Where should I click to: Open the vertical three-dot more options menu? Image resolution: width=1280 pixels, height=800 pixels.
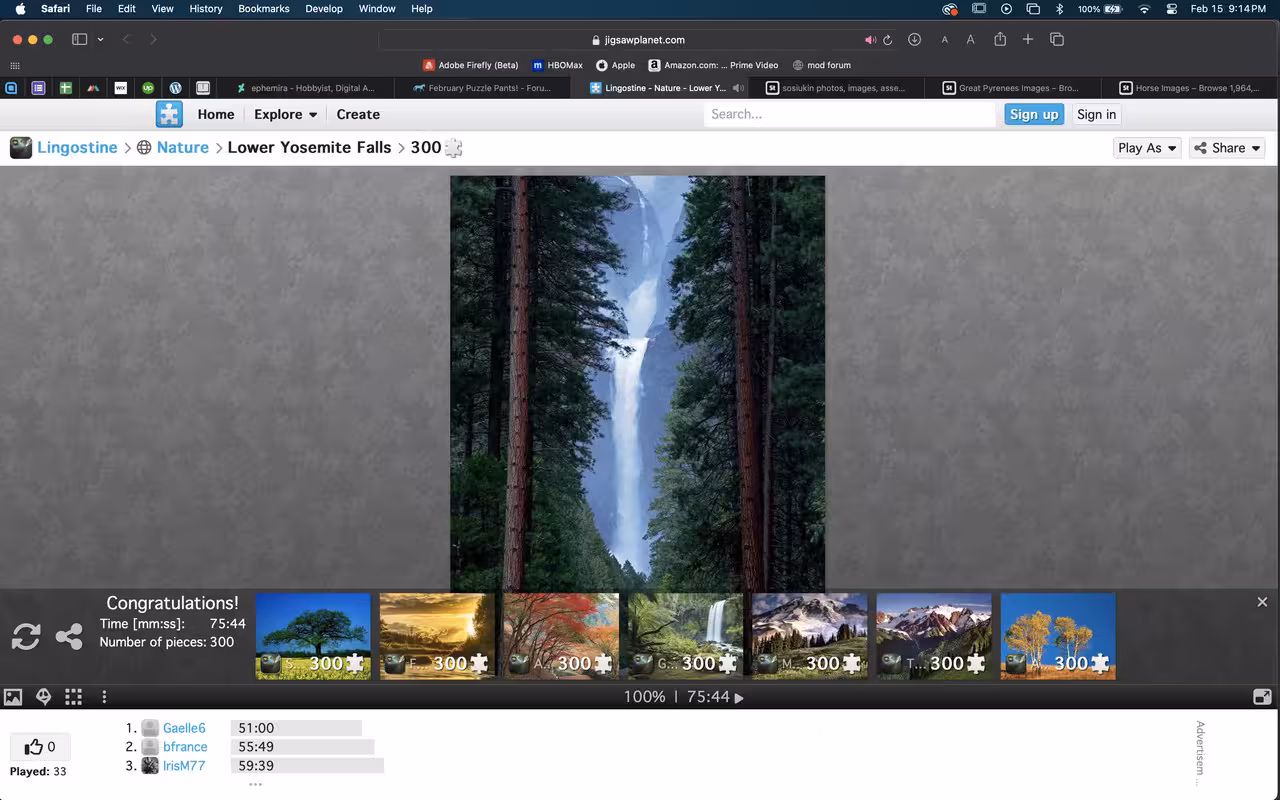pyautogui.click(x=104, y=697)
